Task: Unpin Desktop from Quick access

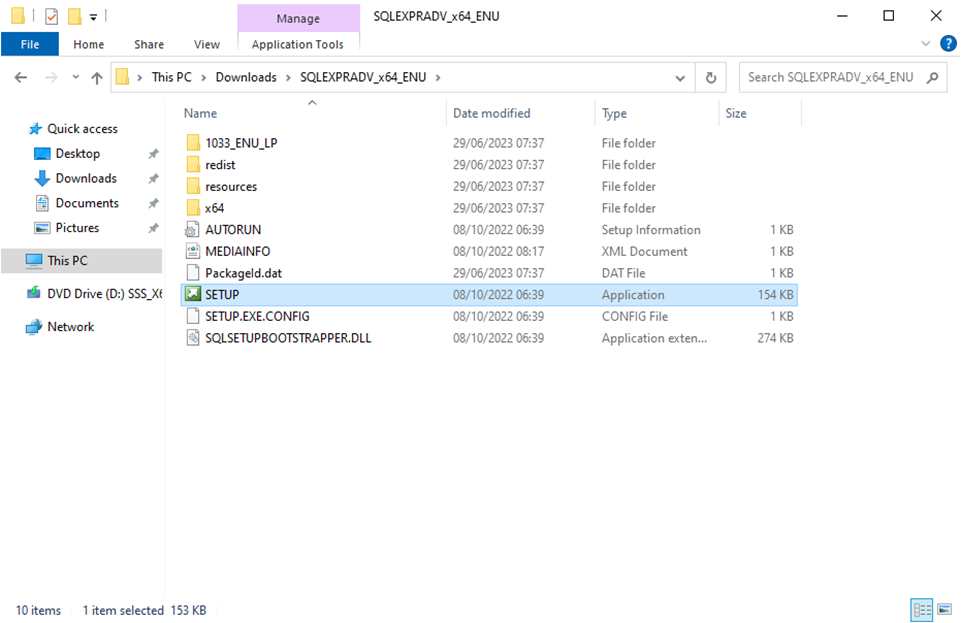Action: point(153,154)
